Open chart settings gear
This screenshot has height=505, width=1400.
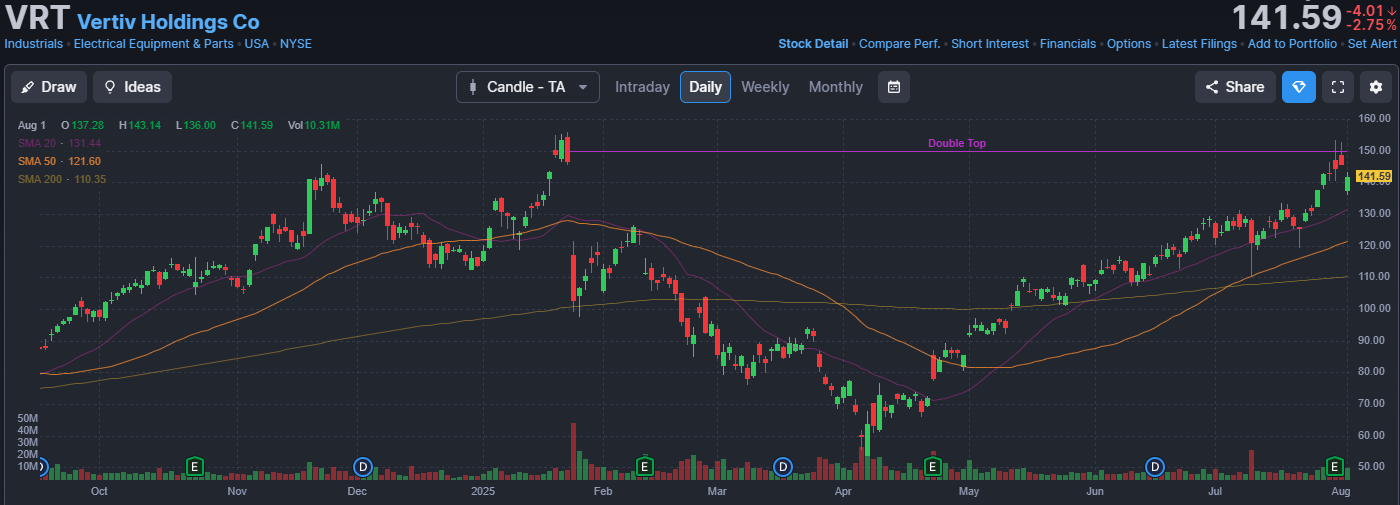click(x=1376, y=87)
